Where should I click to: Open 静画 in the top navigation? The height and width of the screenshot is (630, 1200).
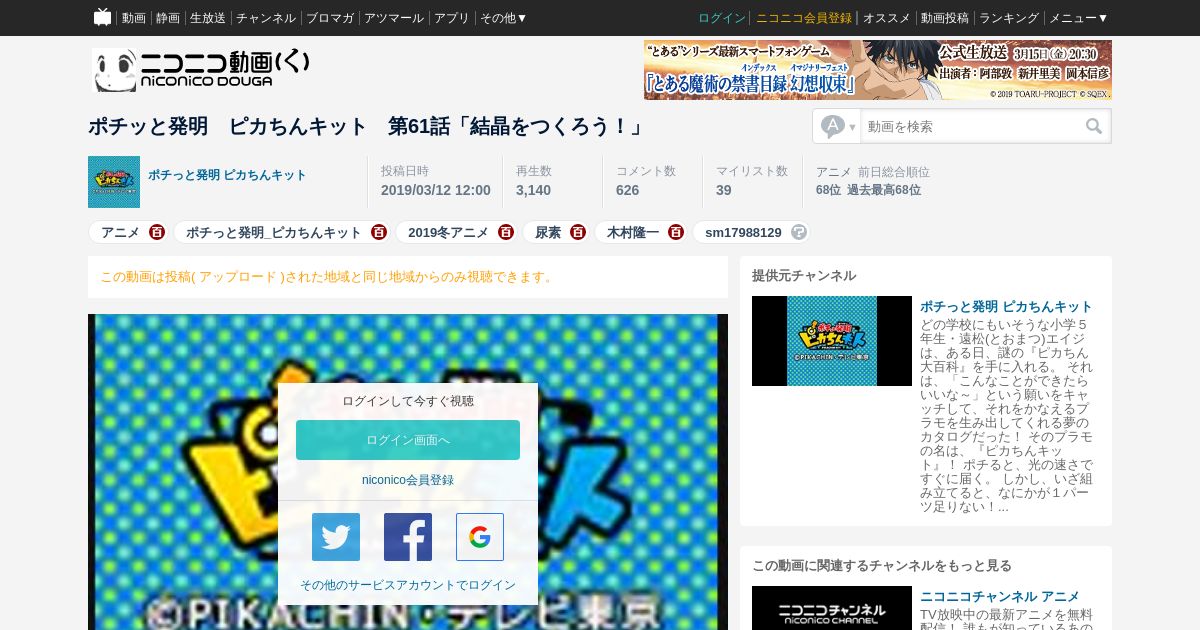168,18
